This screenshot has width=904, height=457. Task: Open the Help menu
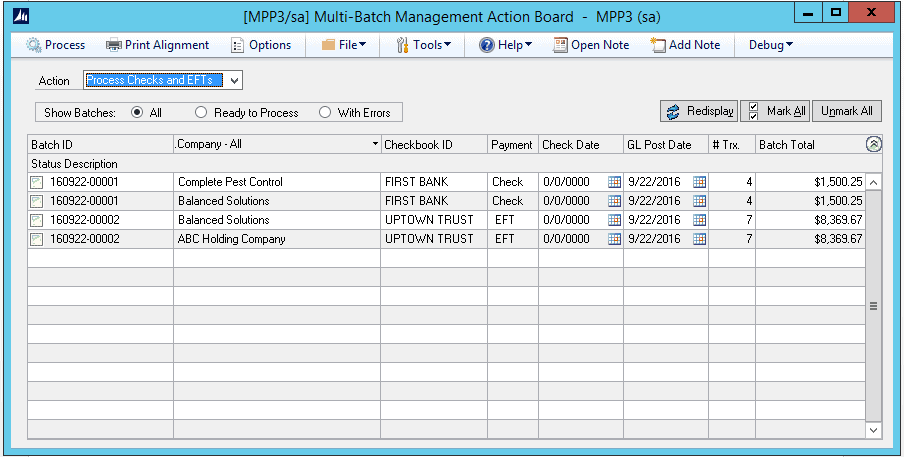click(x=506, y=45)
